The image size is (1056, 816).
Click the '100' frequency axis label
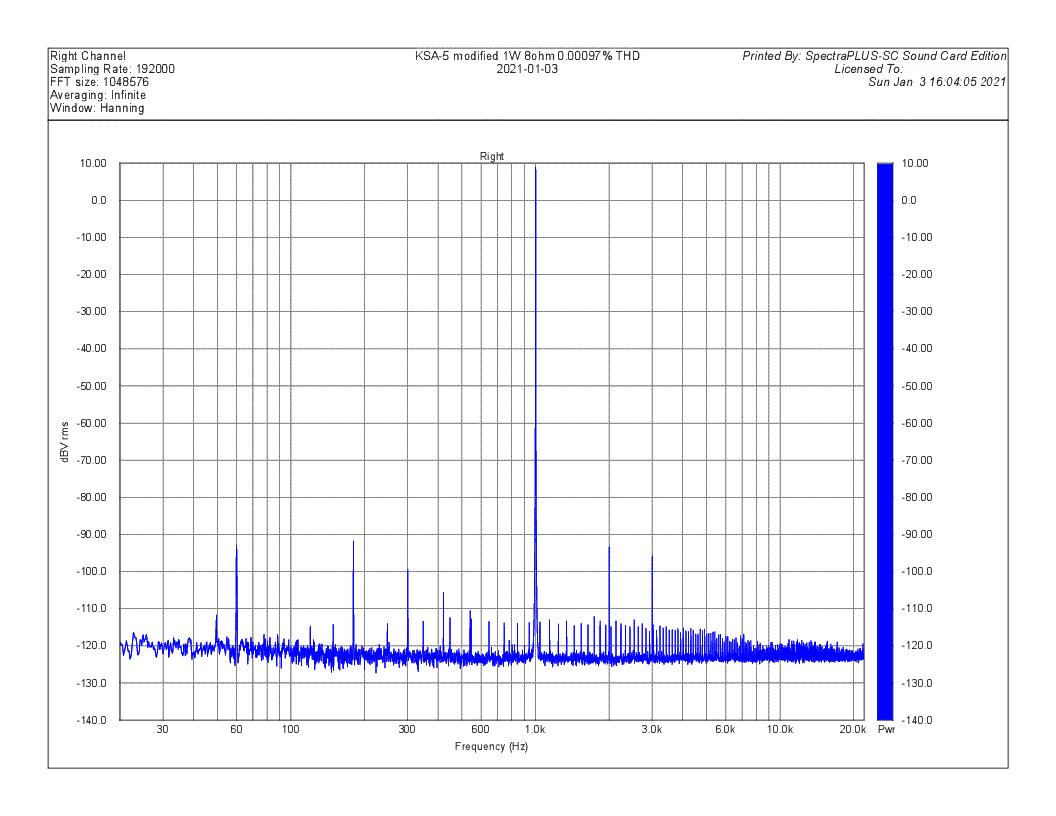click(x=290, y=729)
